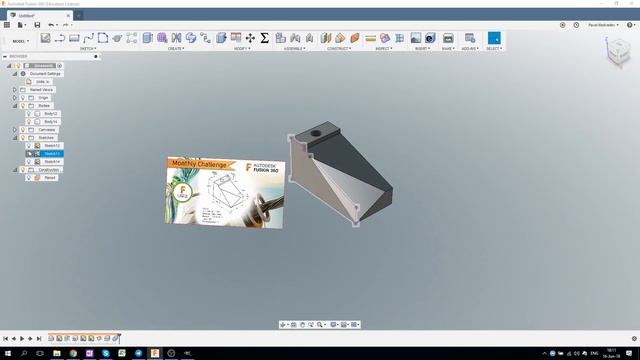640x360 pixels.
Task: Activate the blue Select tool
Action: point(494,38)
